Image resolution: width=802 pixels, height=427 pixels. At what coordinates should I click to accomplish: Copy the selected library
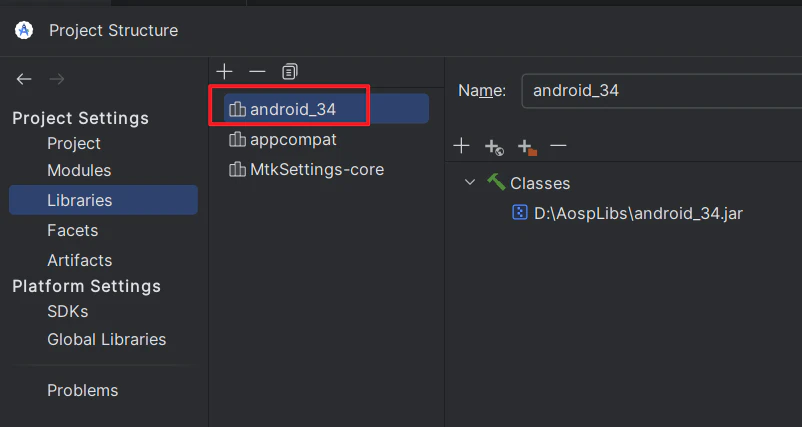coord(289,72)
